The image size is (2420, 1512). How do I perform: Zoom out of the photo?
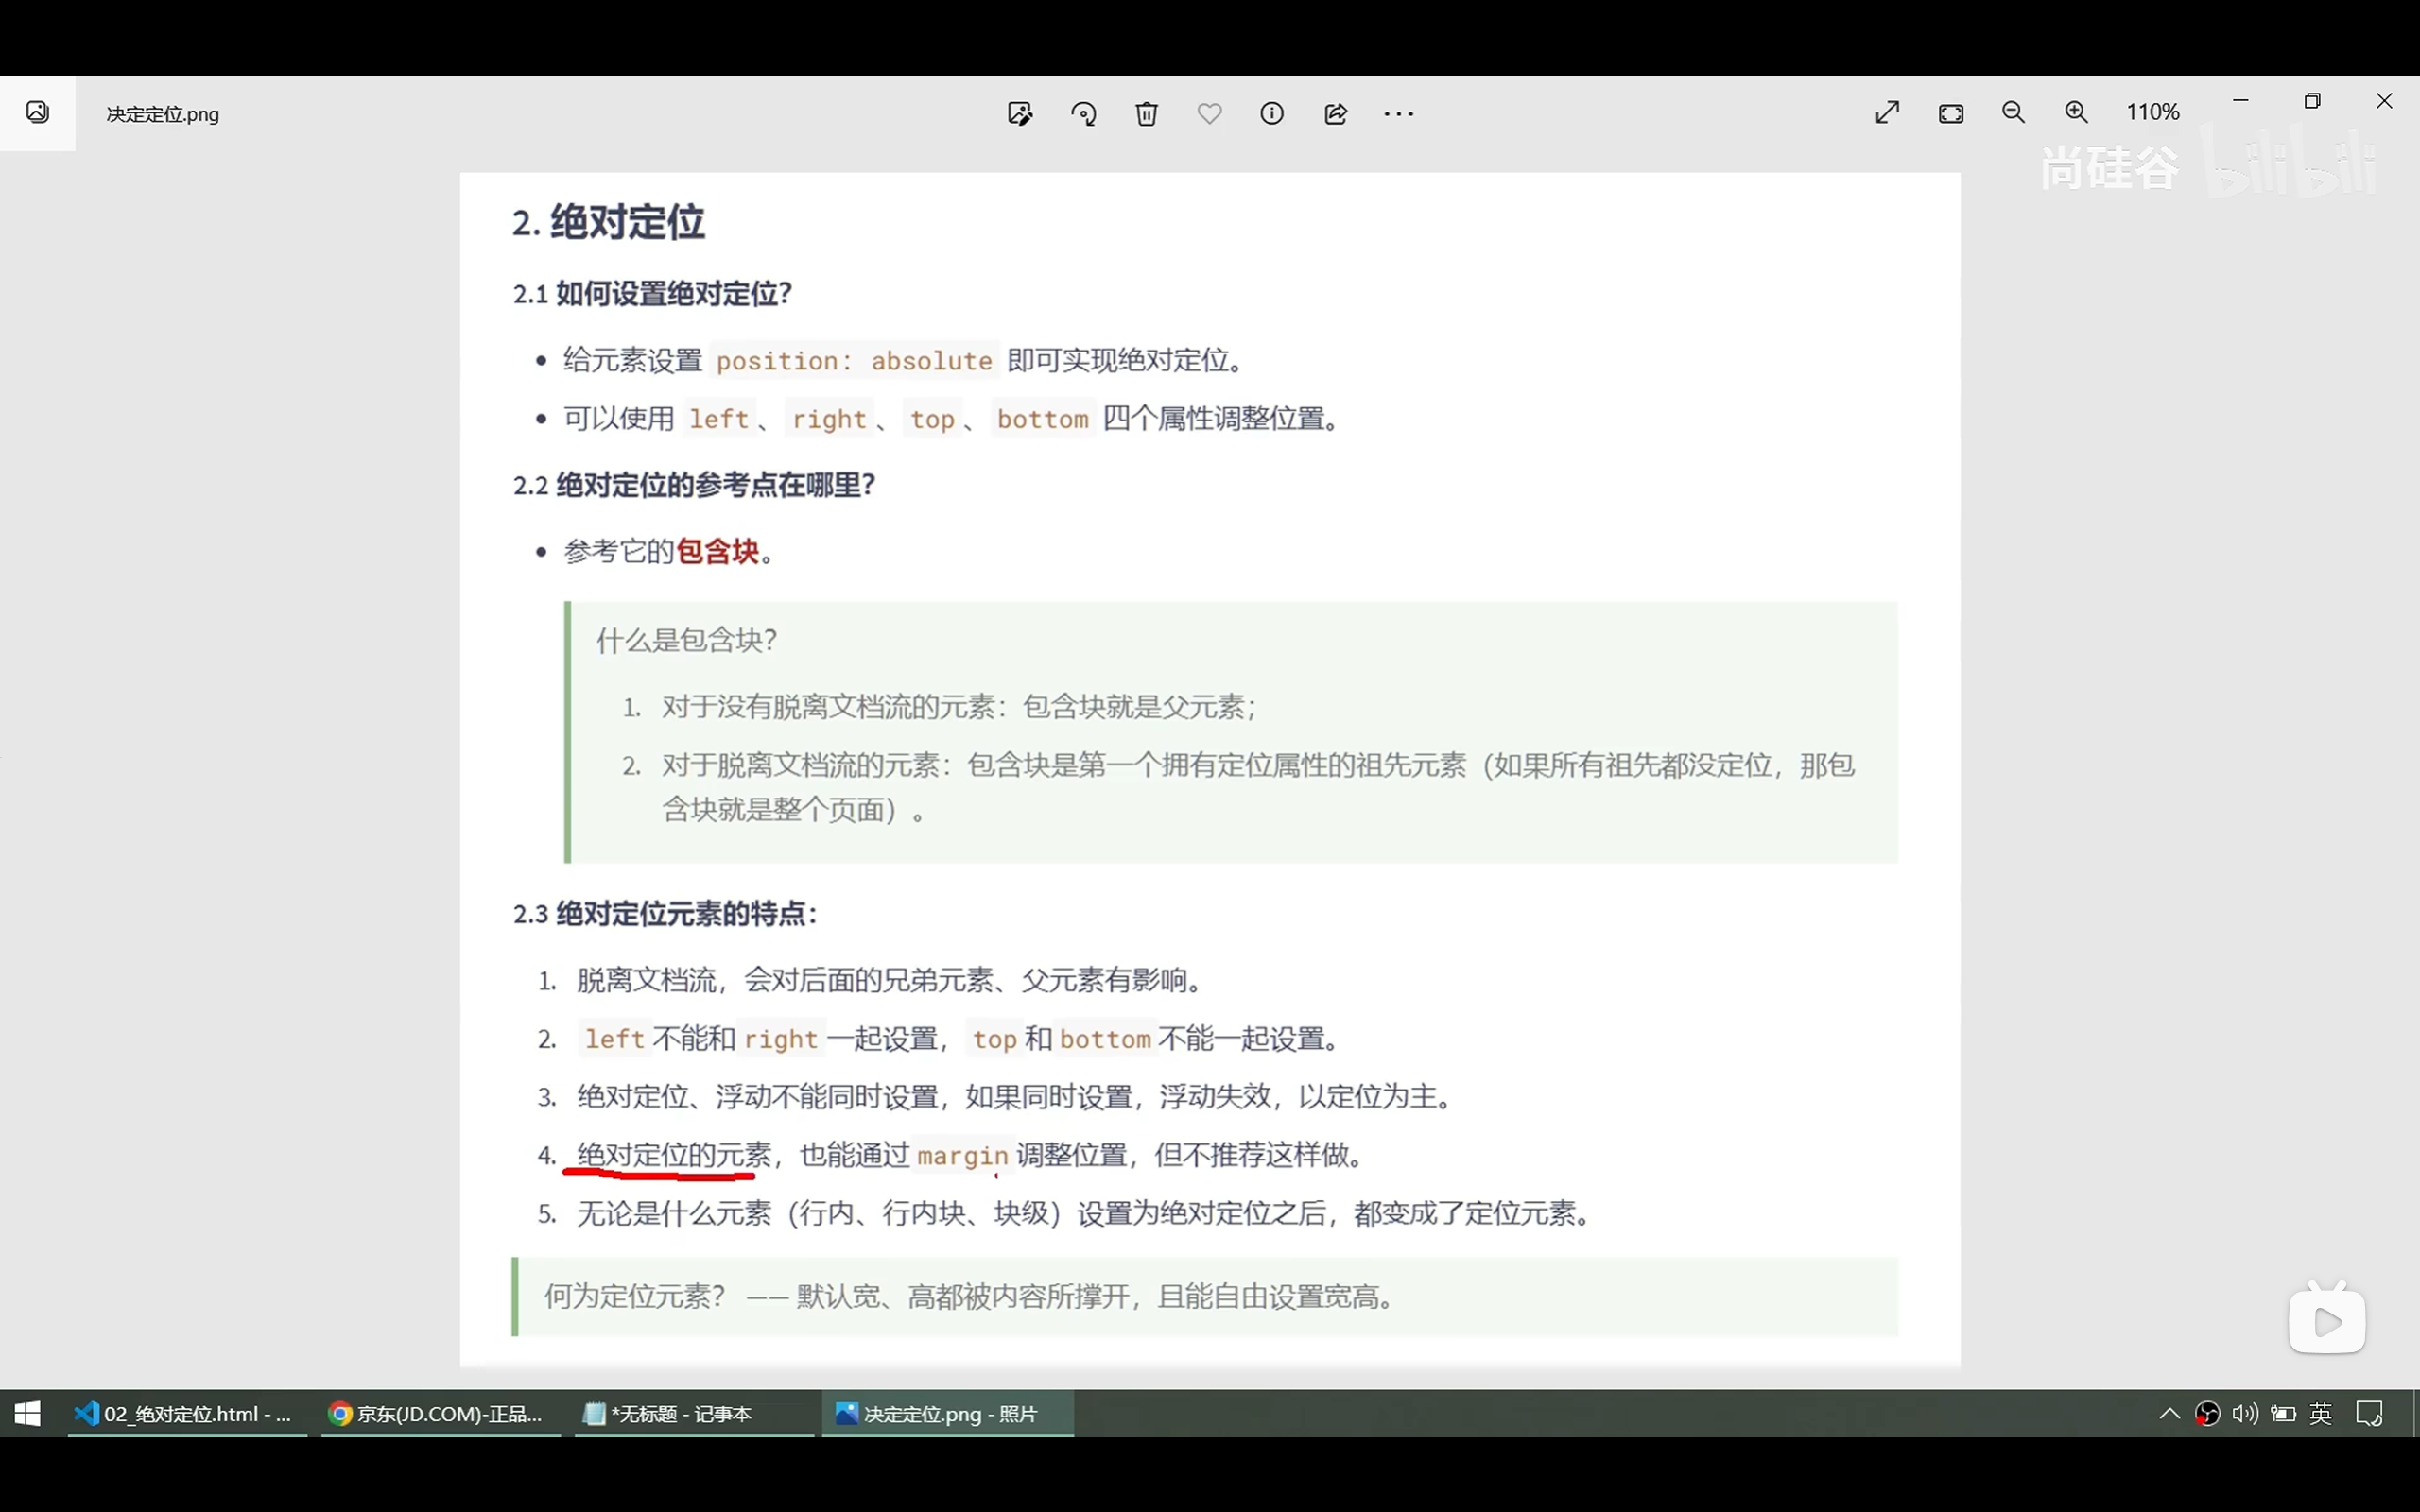coord(2013,111)
